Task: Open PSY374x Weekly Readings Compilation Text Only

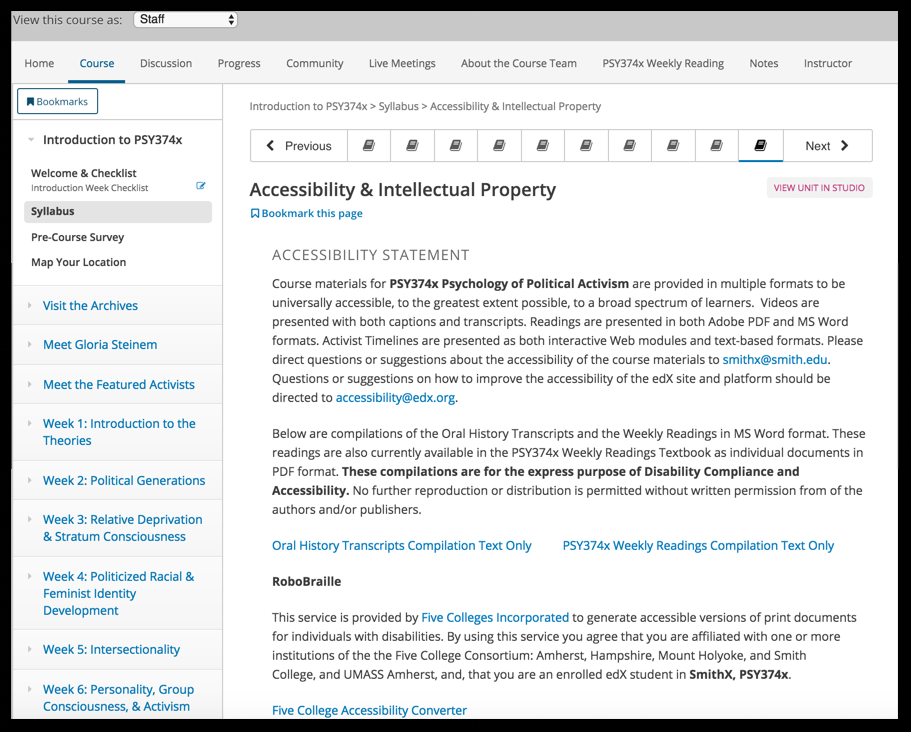Action: coord(698,546)
